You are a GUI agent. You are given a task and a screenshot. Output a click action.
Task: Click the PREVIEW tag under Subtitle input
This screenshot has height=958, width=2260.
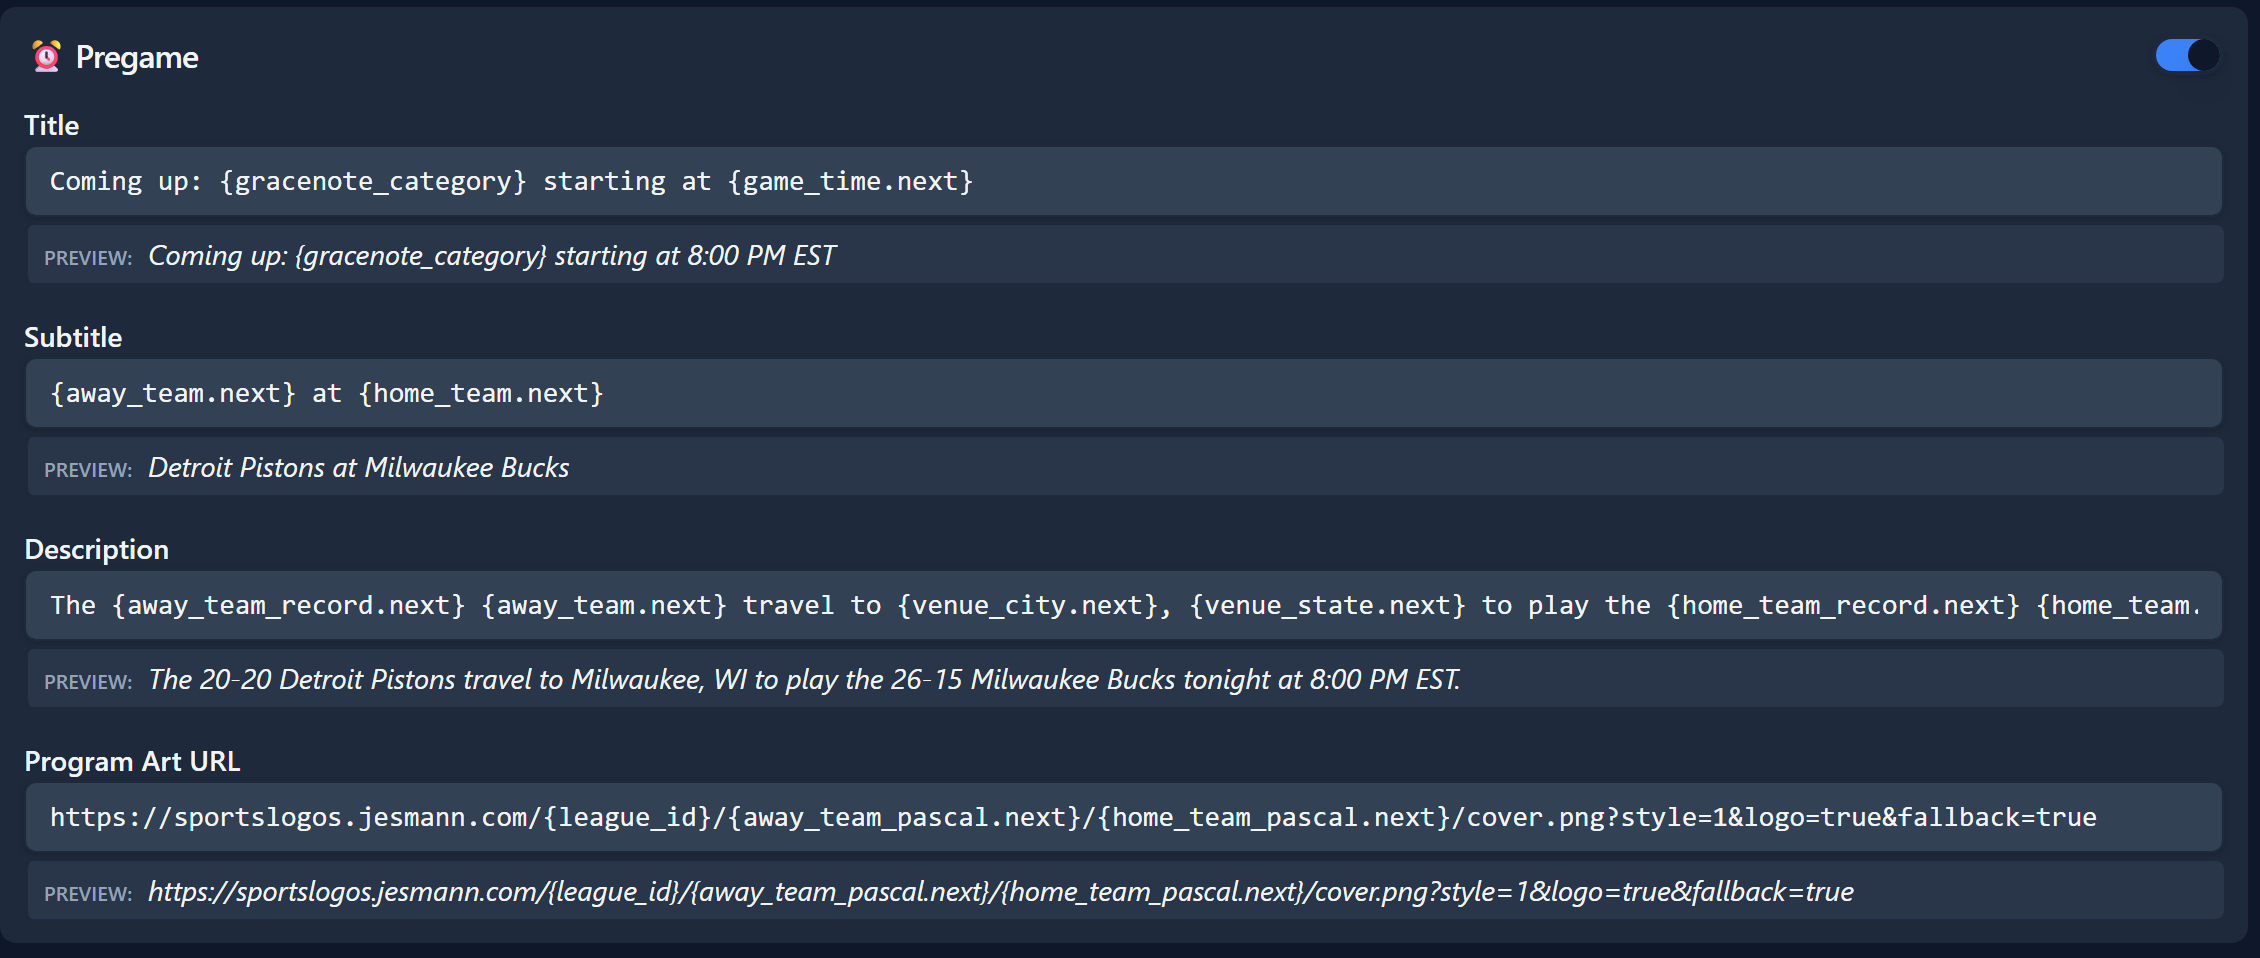point(88,470)
